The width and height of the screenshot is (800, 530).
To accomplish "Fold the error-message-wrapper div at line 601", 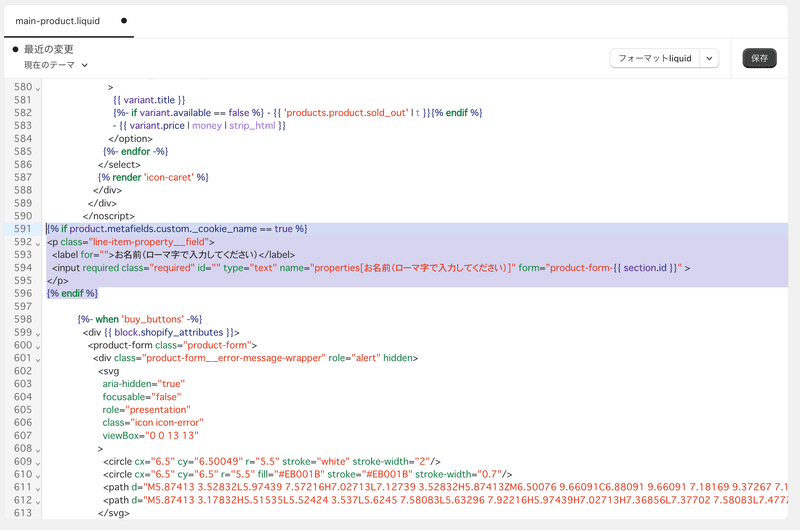I will pos(38,358).
